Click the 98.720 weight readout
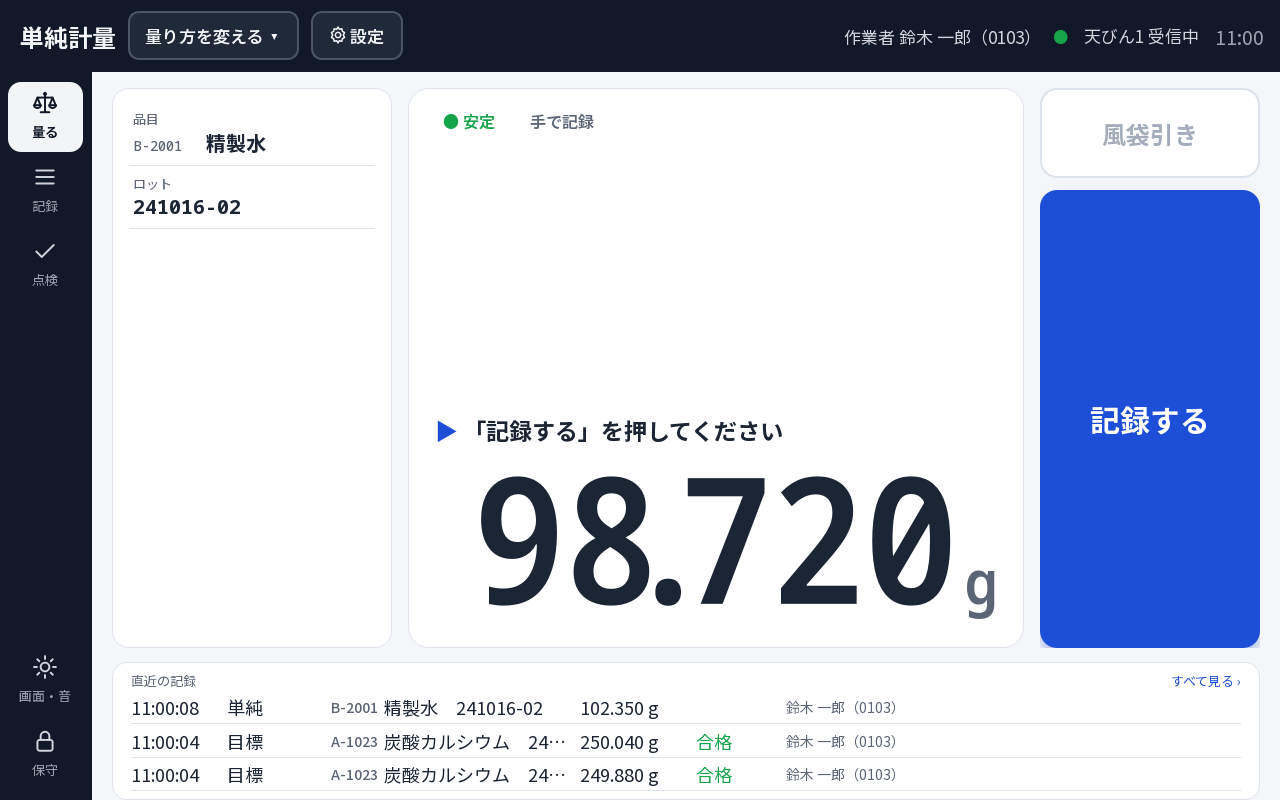The width and height of the screenshot is (1280, 800). [x=715, y=541]
